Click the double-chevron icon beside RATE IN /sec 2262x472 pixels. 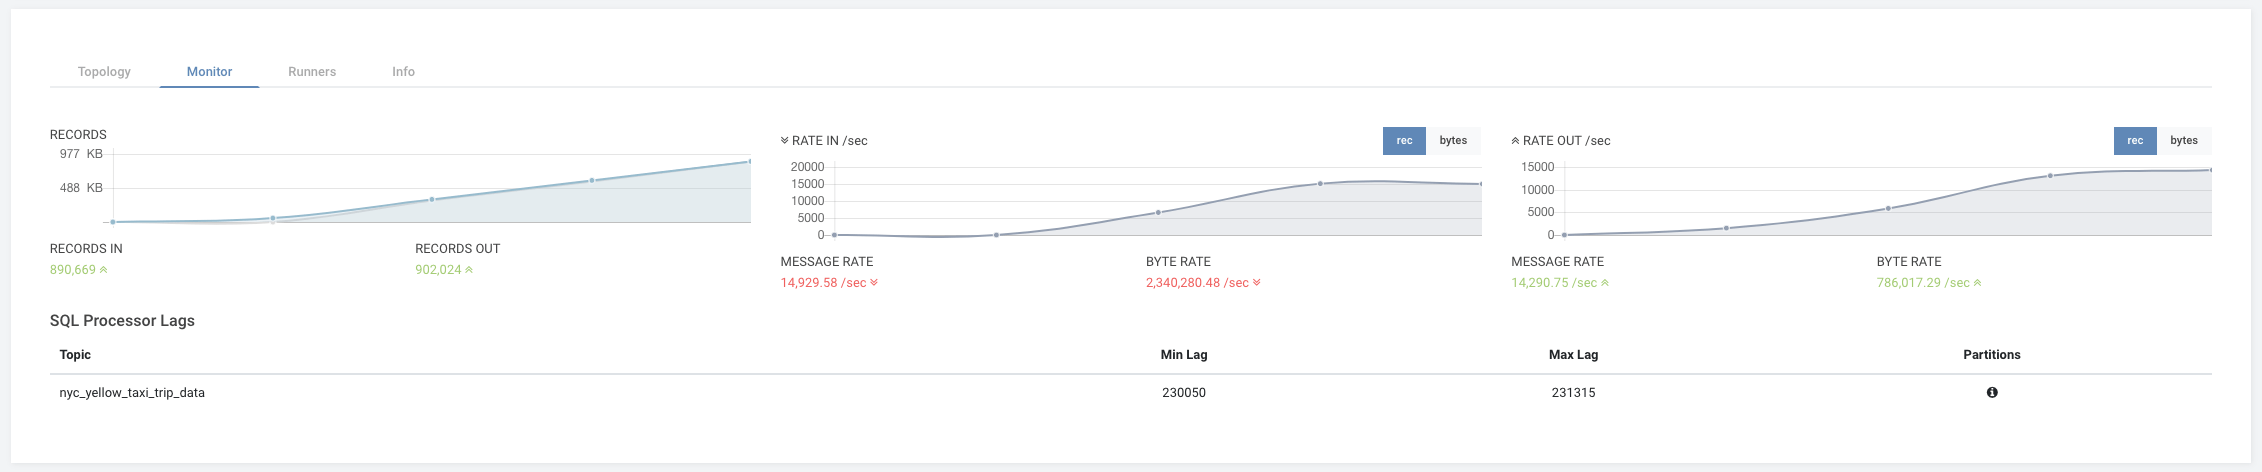click(x=785, y=141)
